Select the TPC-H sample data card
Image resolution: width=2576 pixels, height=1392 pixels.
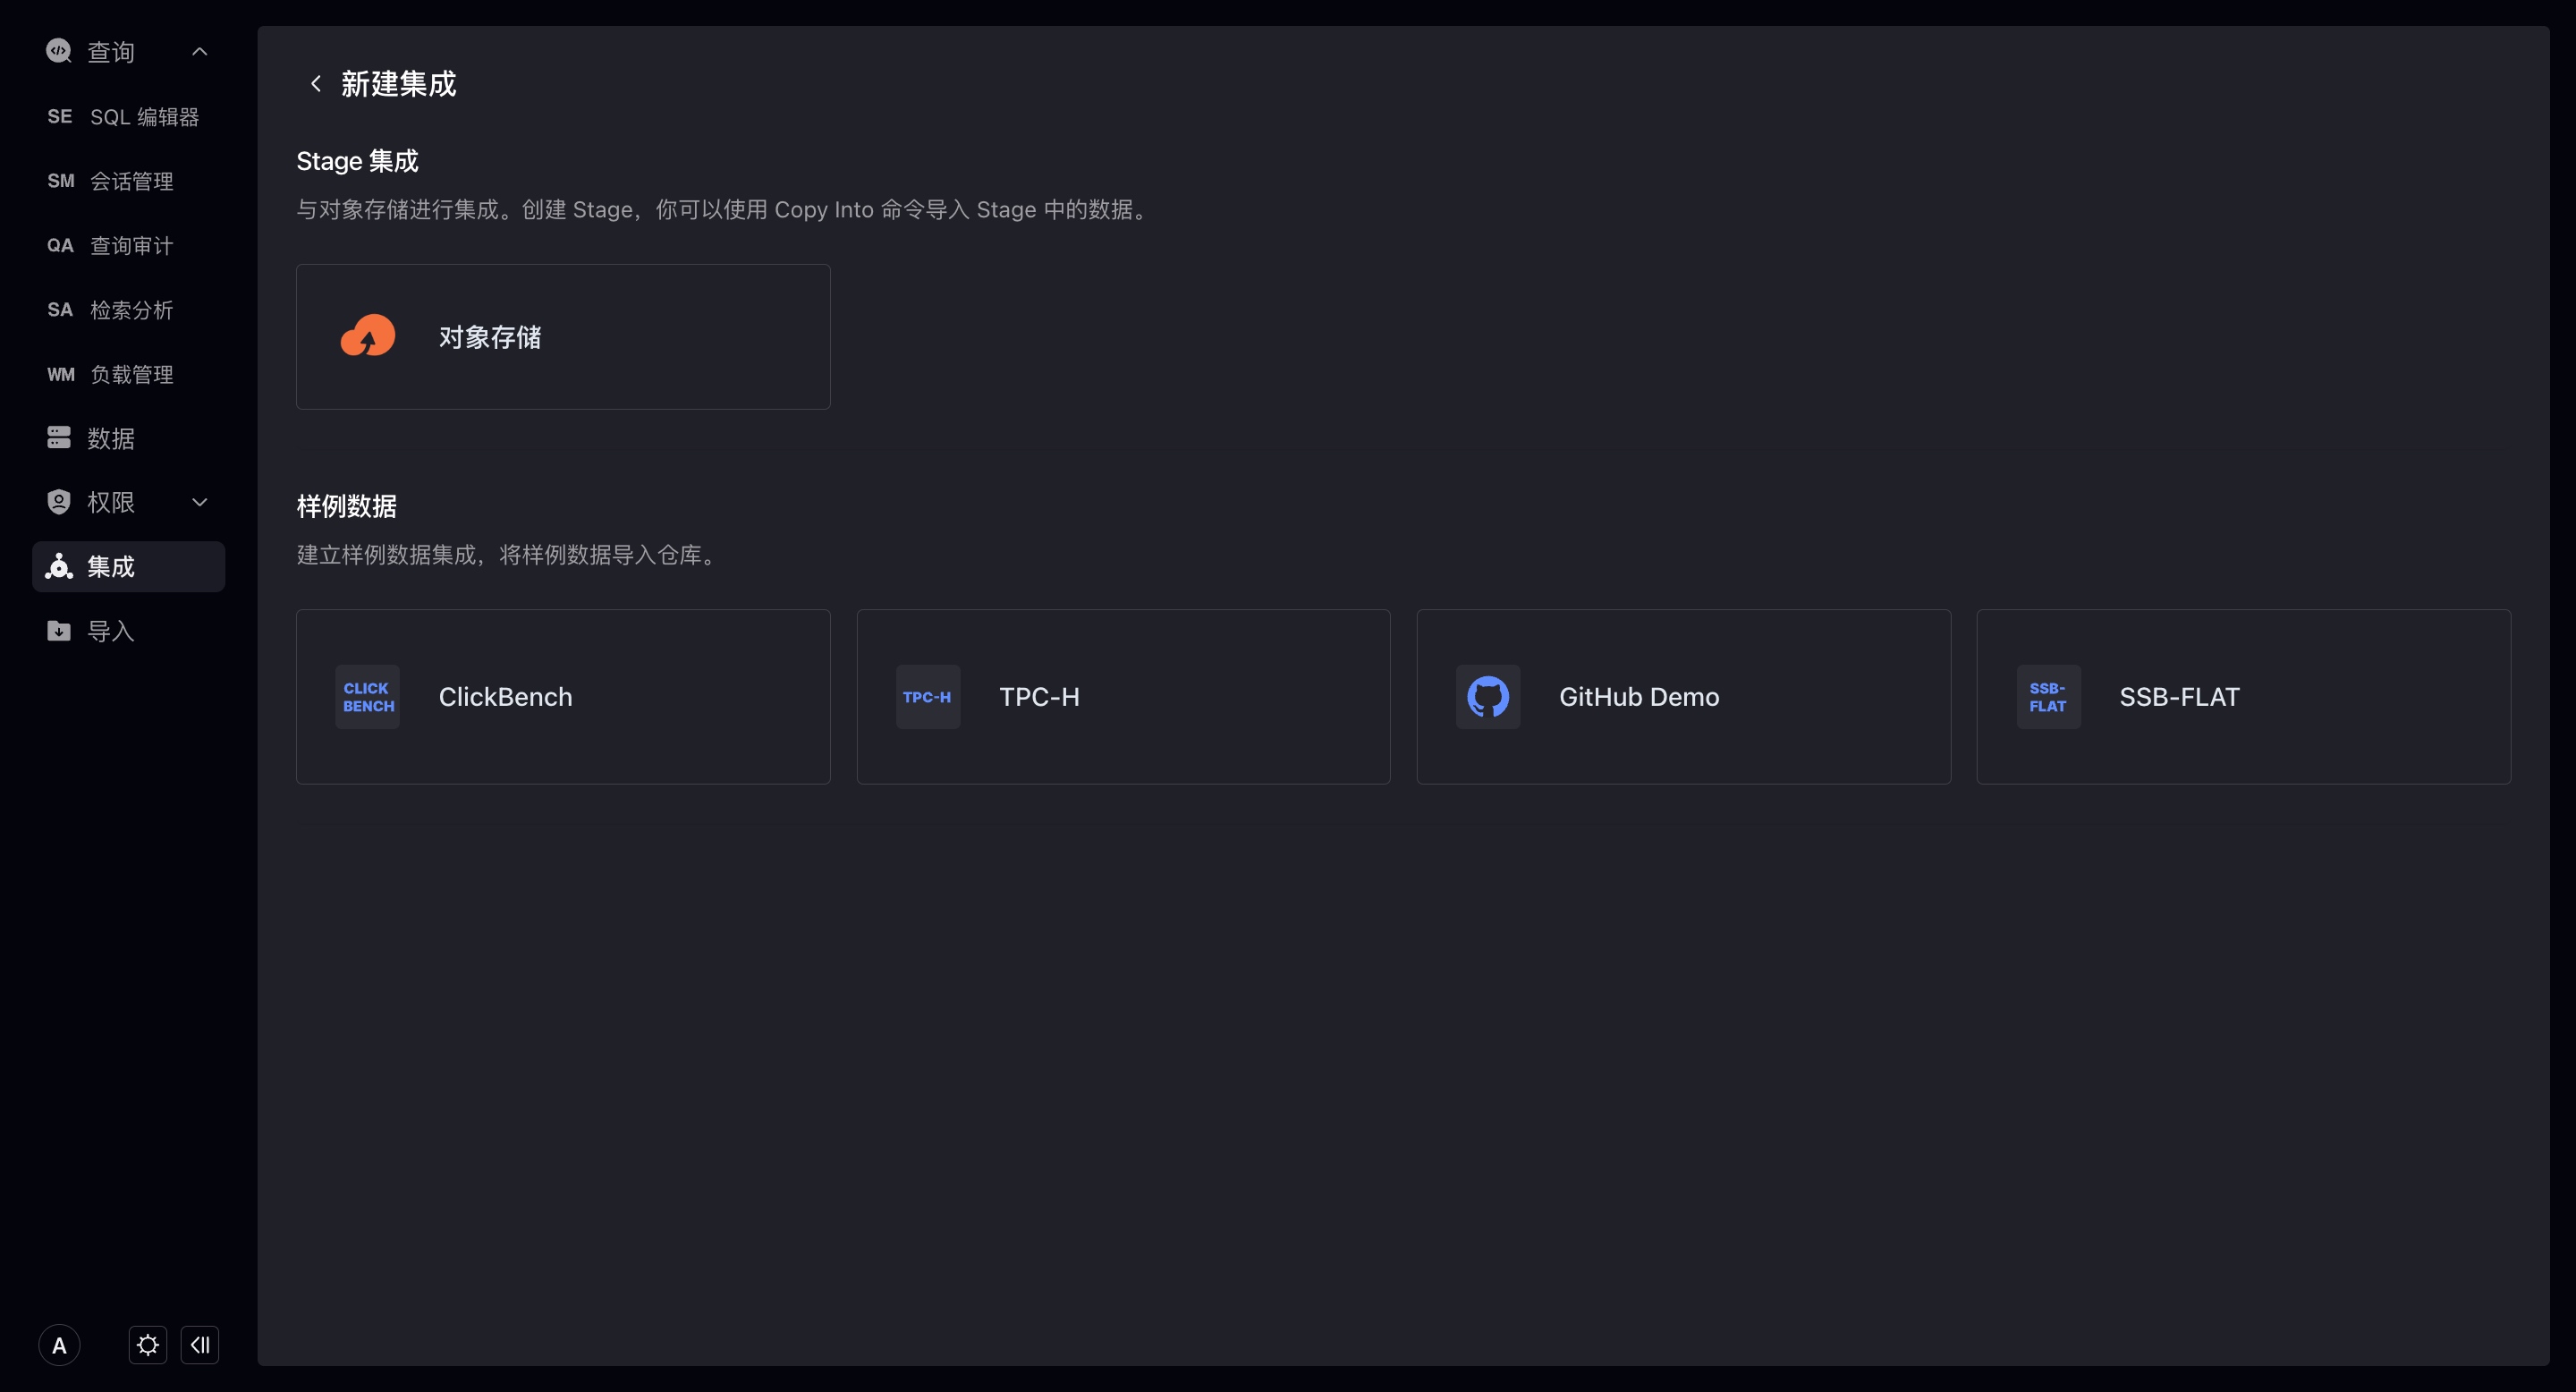click(1123, 697)
